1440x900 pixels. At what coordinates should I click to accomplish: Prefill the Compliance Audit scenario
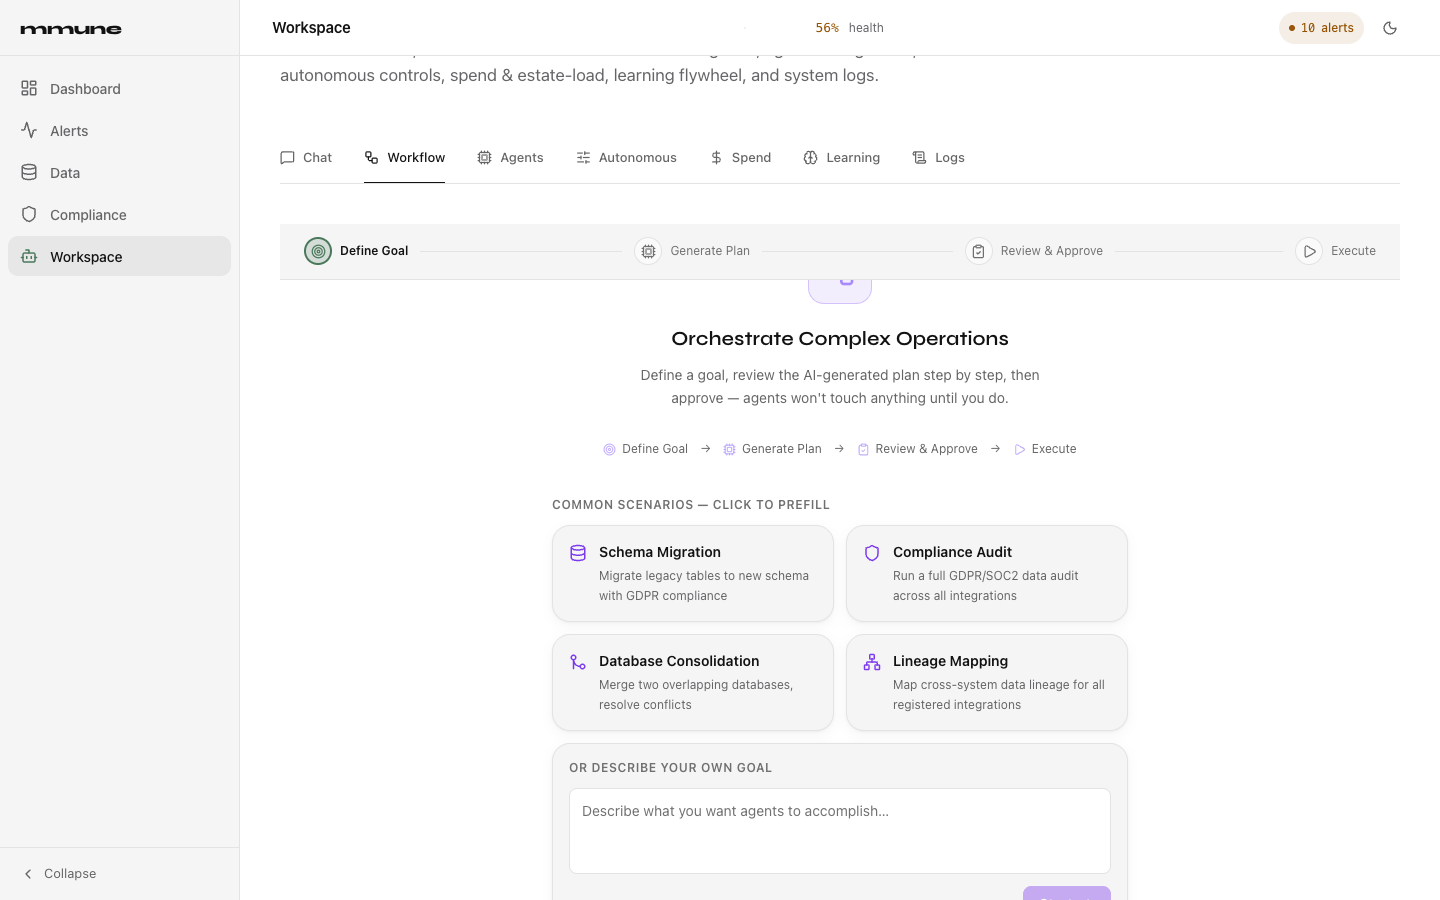(x=987, y=573)
